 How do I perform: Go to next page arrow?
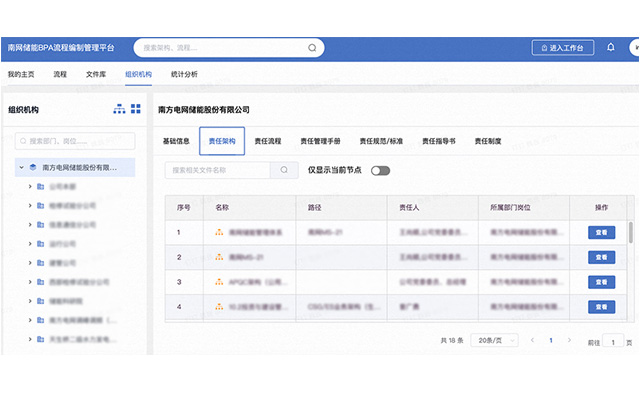(569, 340)
